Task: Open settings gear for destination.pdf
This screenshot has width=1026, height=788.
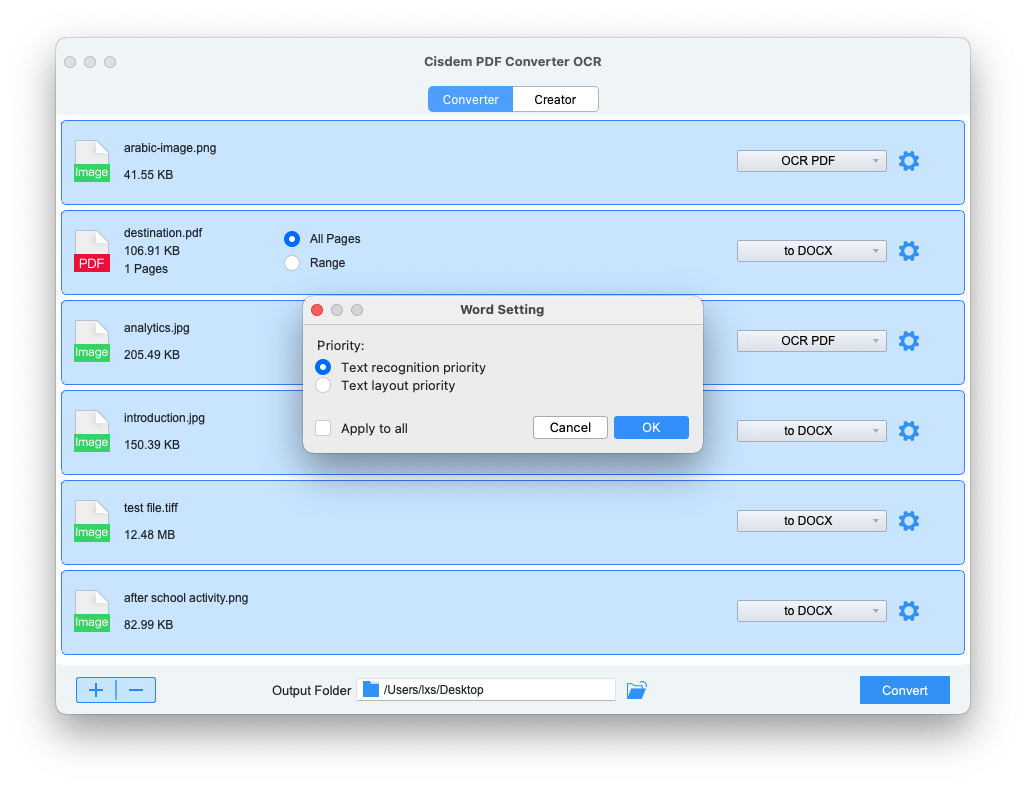Action: tap(908, 251)
